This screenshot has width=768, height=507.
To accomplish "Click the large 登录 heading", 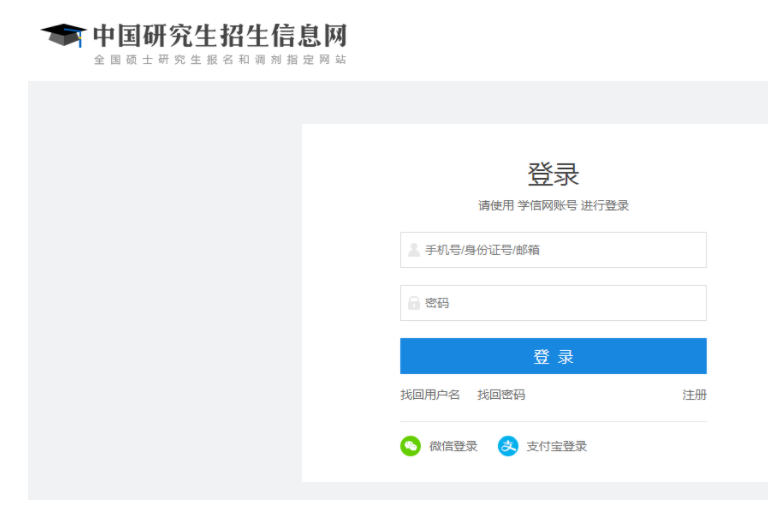I will (553, 174).
